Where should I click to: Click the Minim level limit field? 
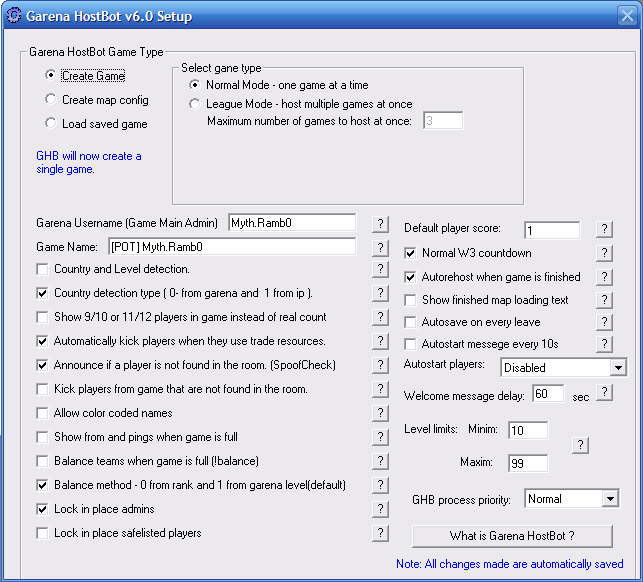click(x=528, y=430)
